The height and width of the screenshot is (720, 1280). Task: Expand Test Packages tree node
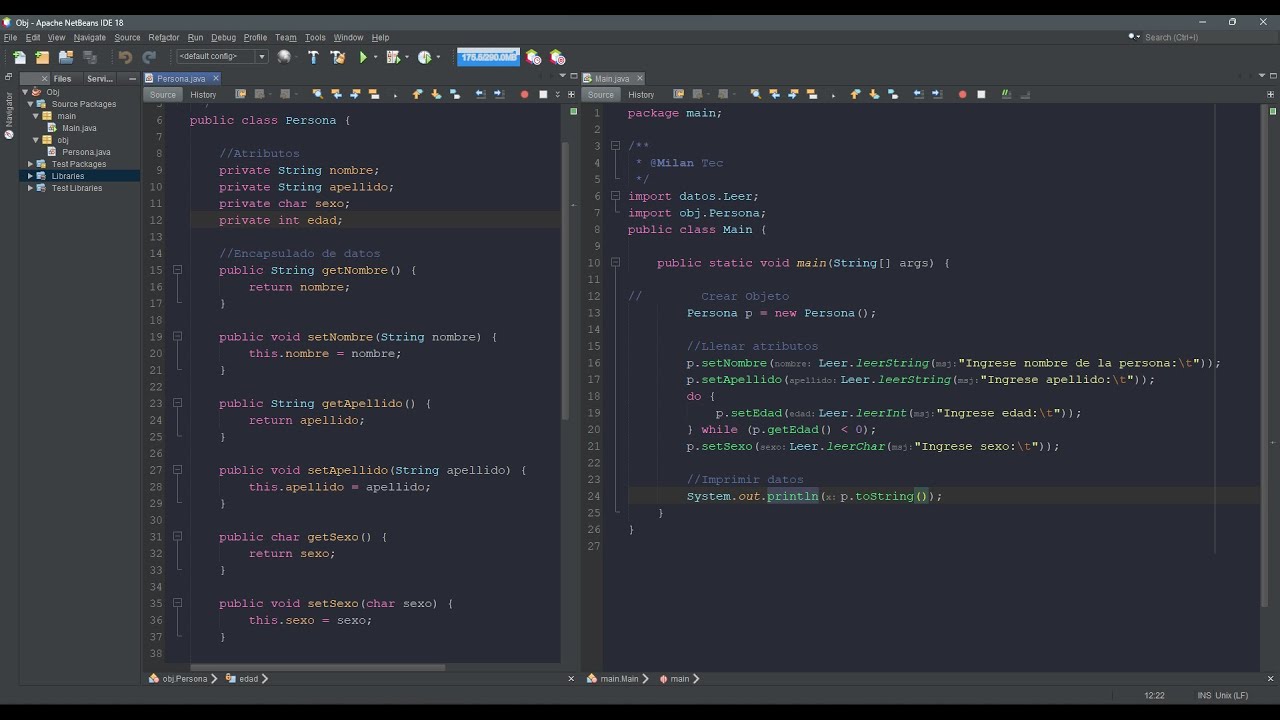pyautogui.click(x=31, y=164)
